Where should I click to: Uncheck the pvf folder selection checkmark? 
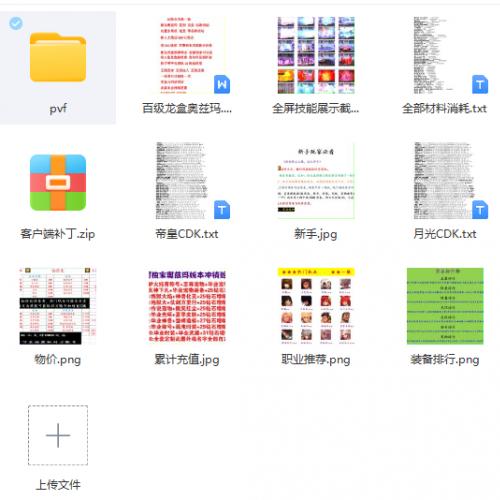tap(16, 23)
